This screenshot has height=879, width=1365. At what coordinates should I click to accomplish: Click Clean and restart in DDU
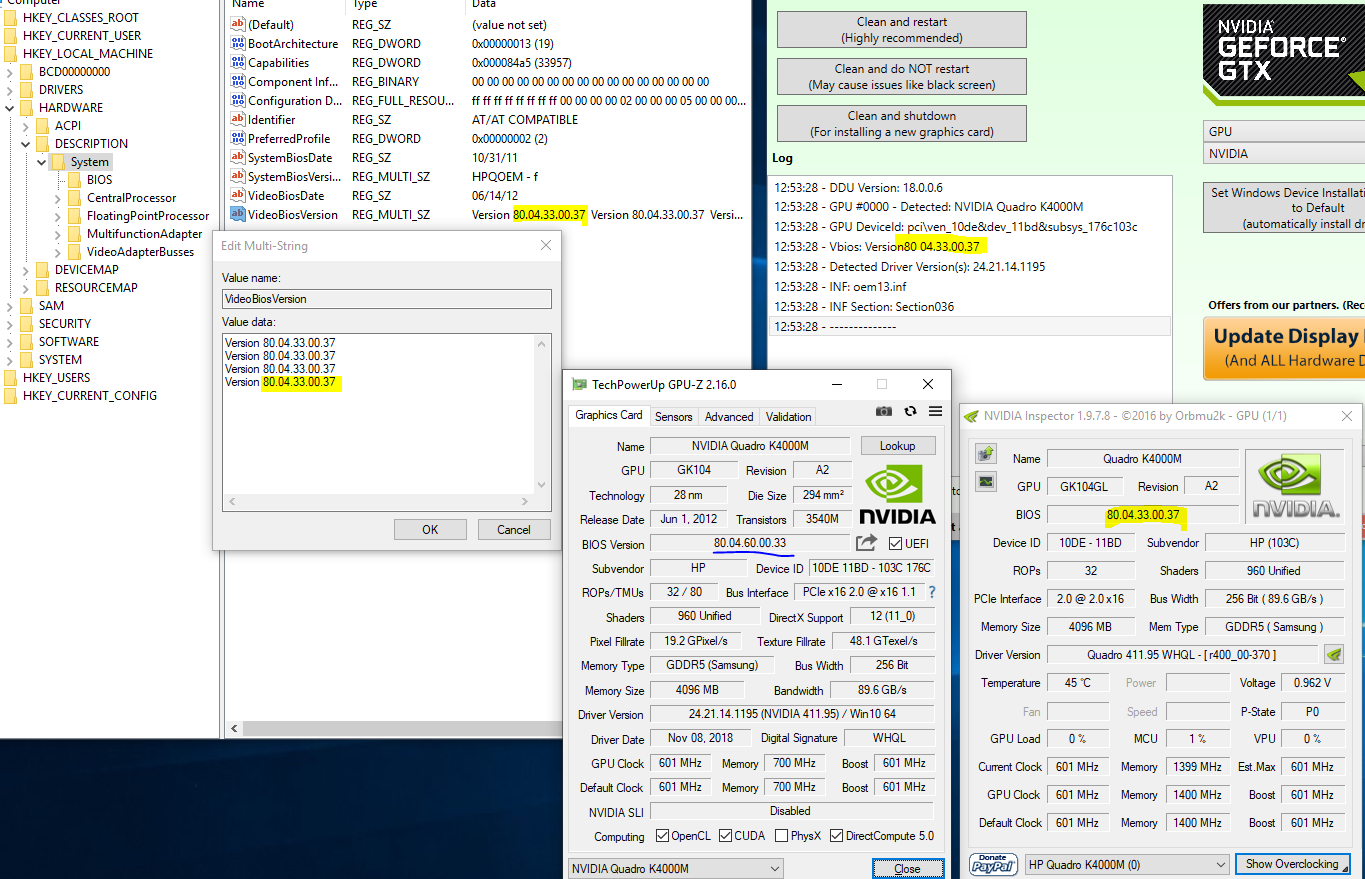click(x=902, y=29)
